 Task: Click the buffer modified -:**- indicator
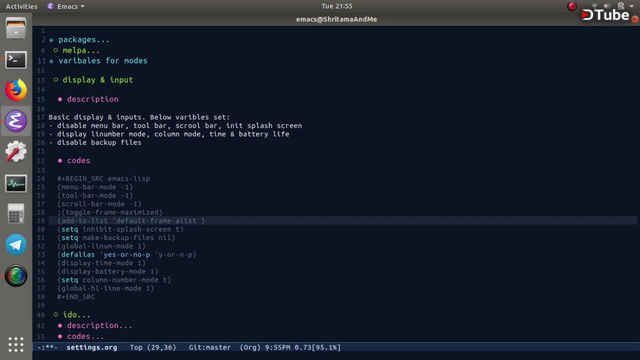[47, 347]
